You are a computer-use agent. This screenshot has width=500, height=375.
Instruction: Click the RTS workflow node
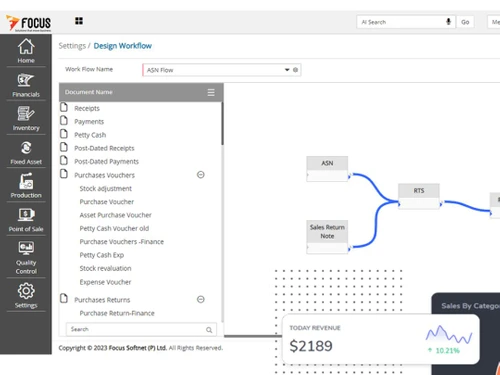pos(419,196)
